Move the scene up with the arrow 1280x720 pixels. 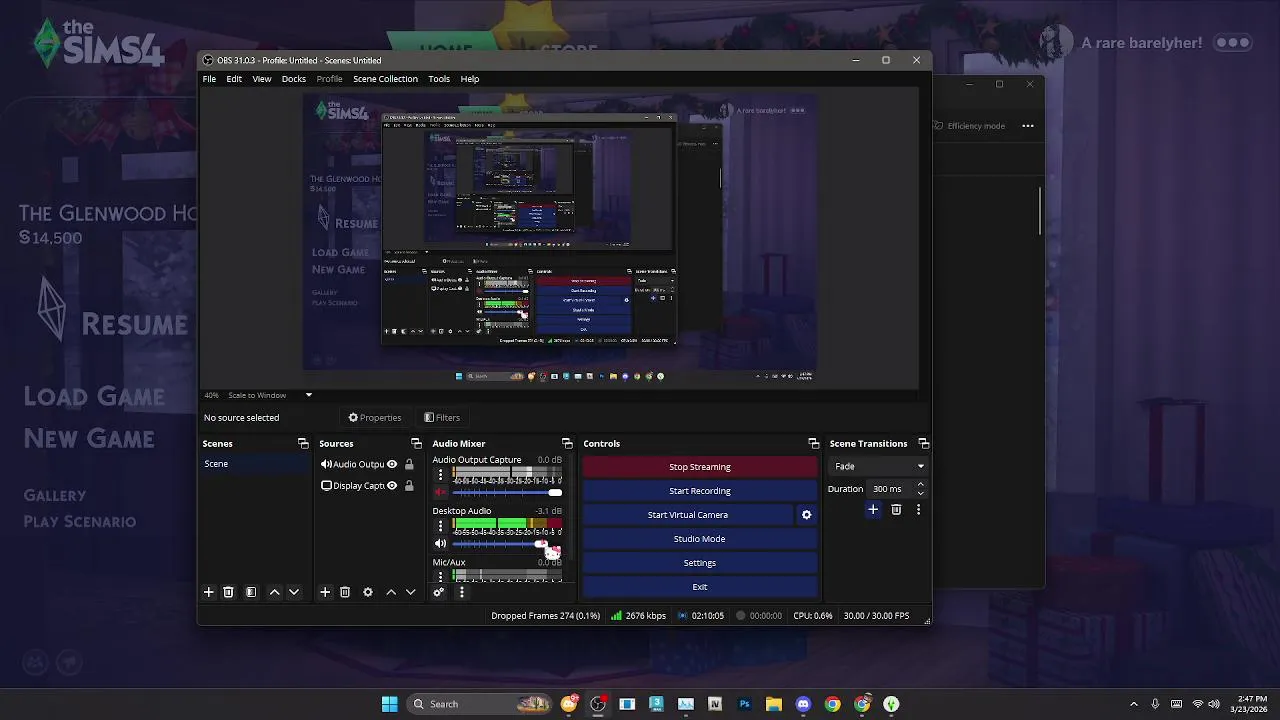[275, 592]
